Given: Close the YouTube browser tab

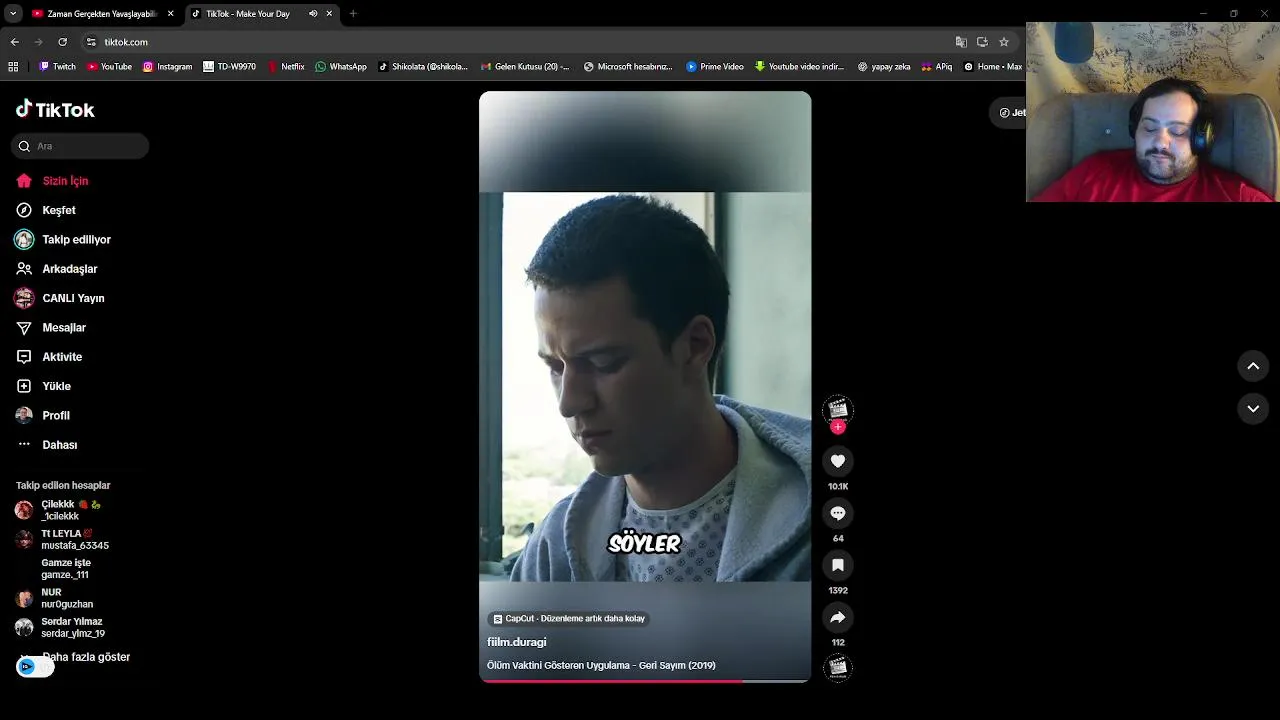Looking at the screenshot, I should click(171, 14).
